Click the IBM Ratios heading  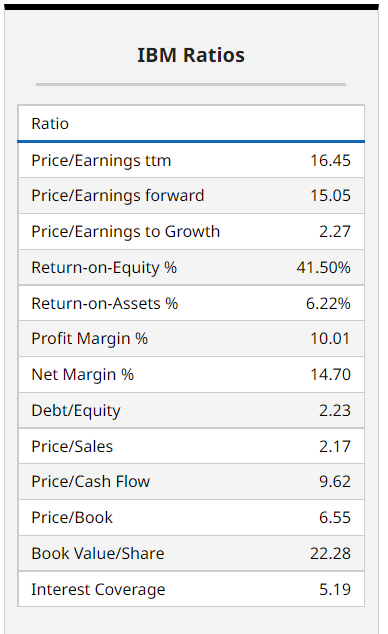(191, 55)
